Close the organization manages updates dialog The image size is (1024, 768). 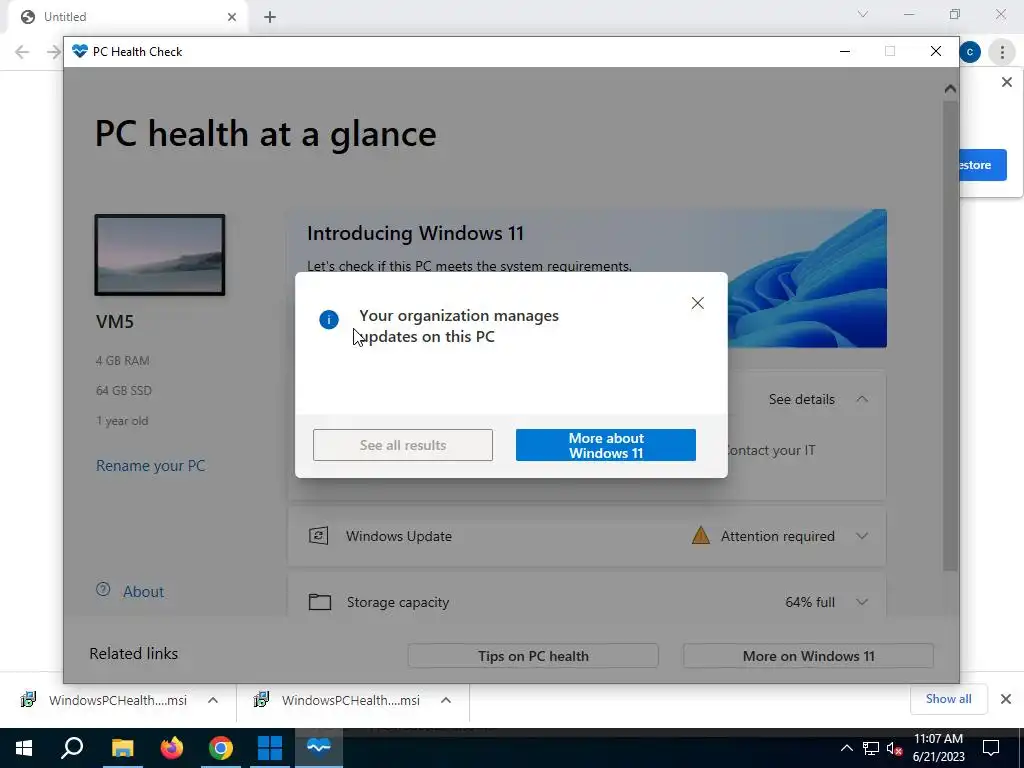point(697,303)
